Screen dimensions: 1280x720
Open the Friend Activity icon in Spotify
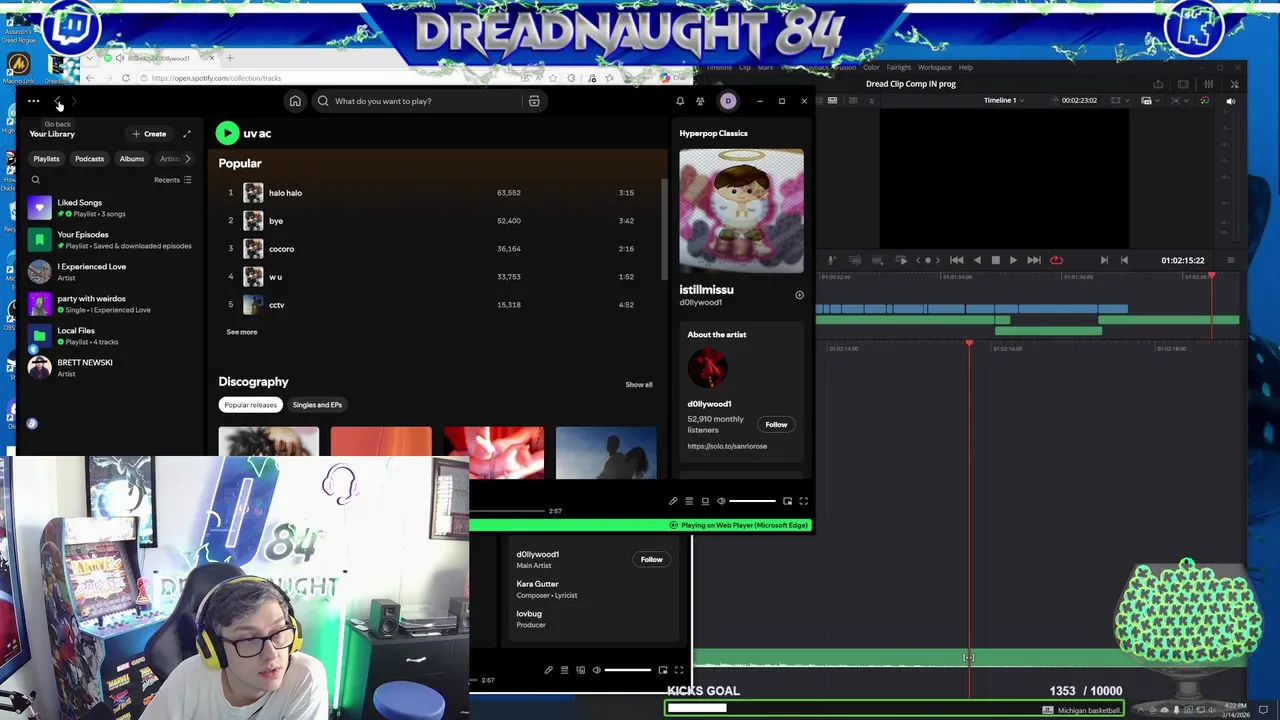(700, 101)
